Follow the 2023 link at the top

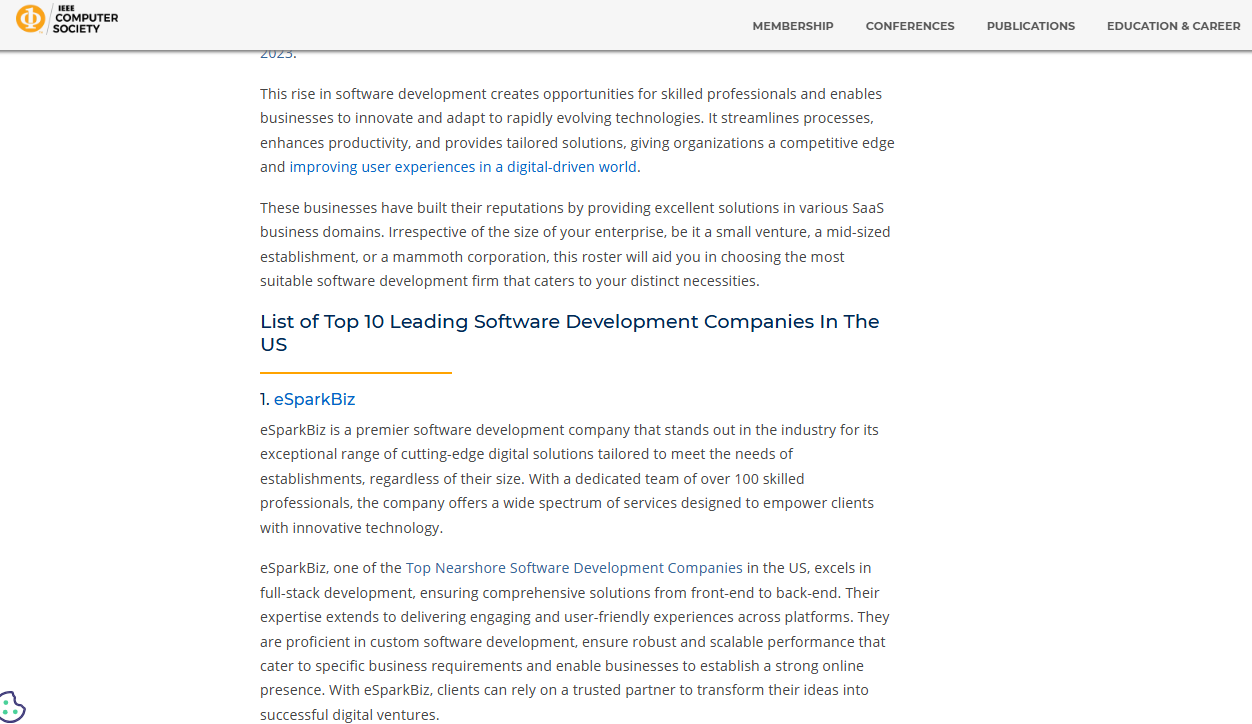tap(276, 54)
